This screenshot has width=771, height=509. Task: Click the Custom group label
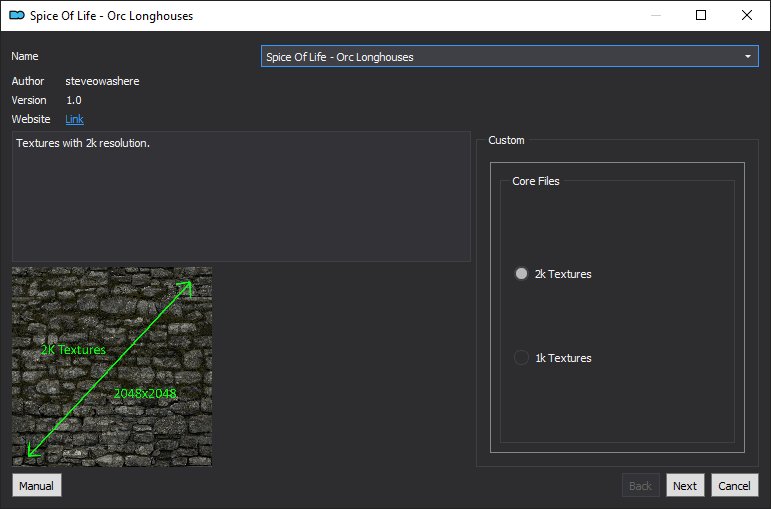coord(506,140)
